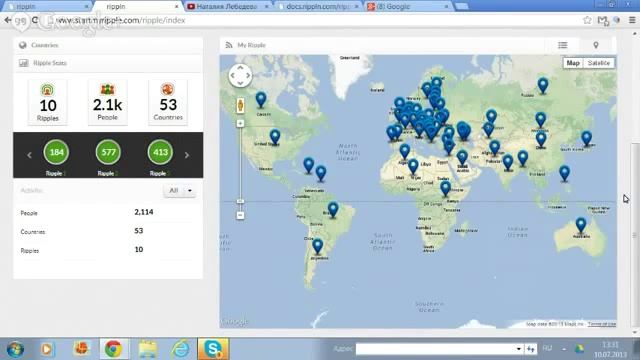Screen dimensions: 640x360
Task: Click the Ripples value 10 row
Action: pos(107,250)
